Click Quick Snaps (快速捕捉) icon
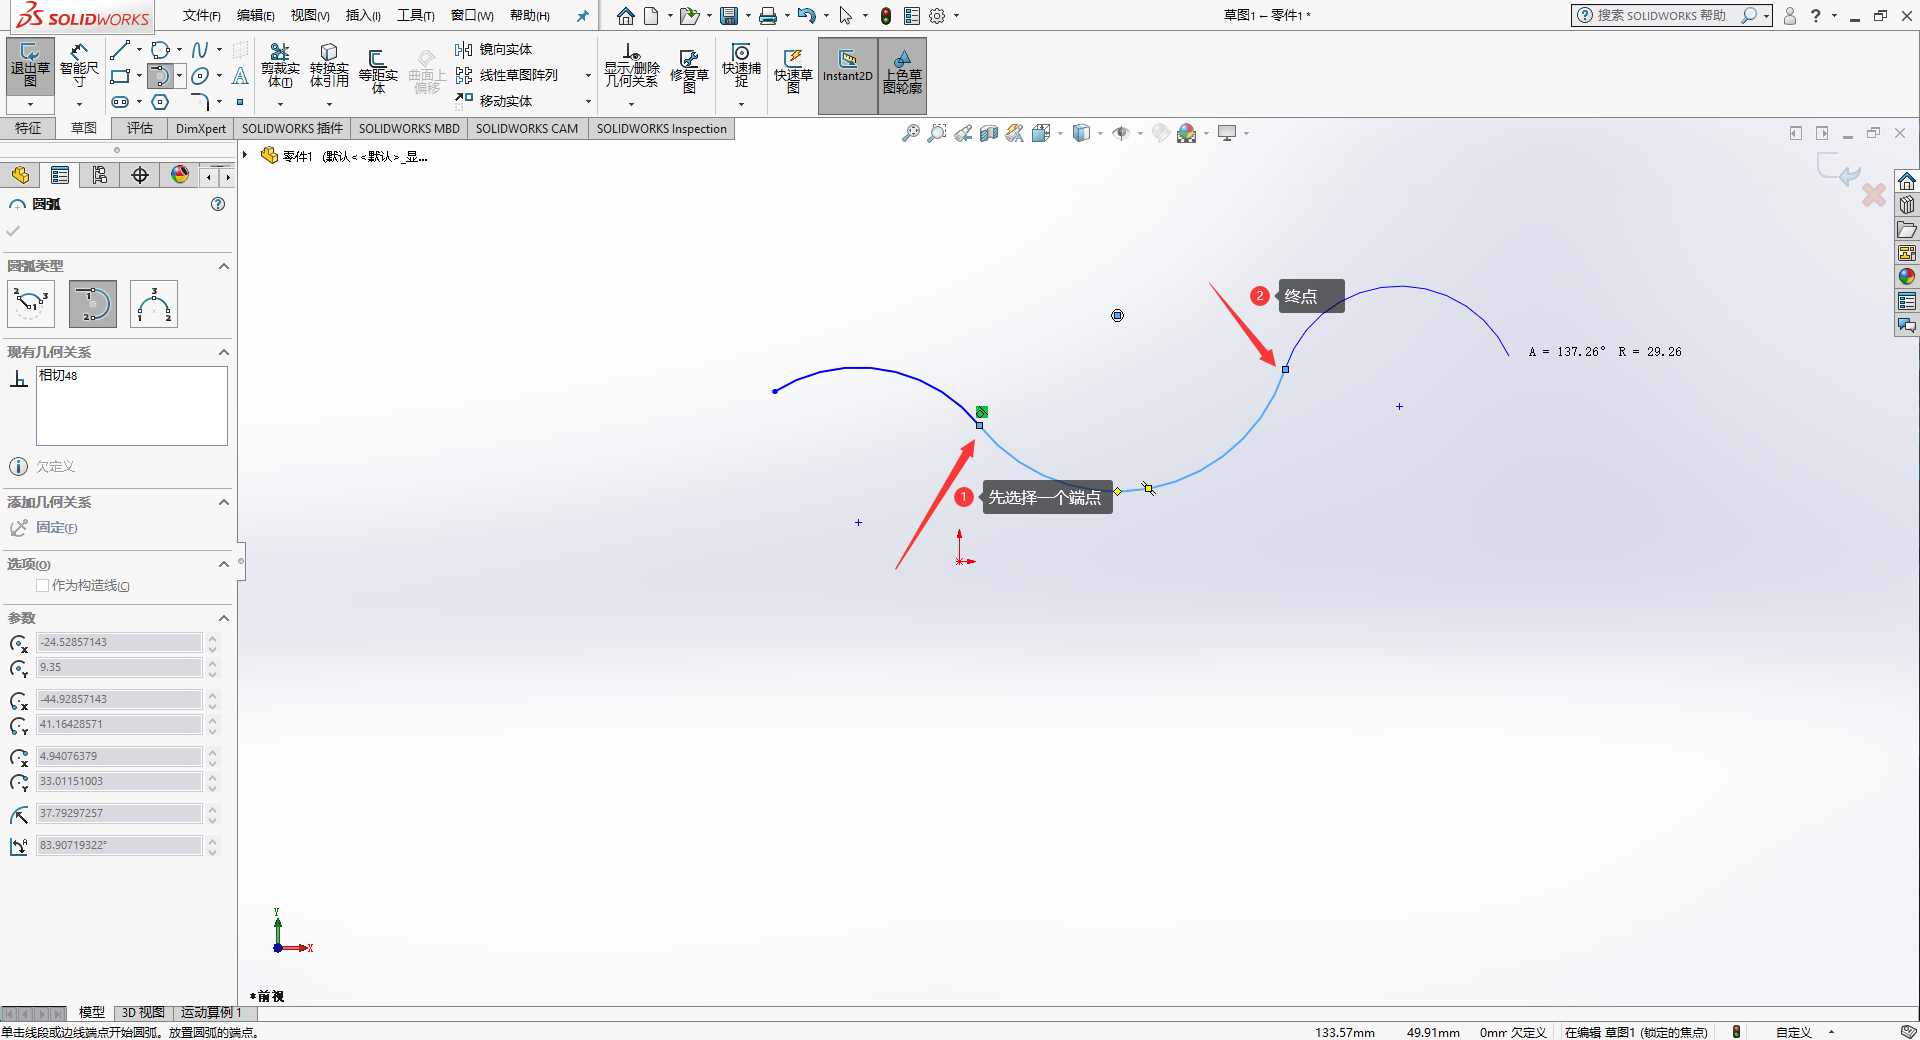 741,66
